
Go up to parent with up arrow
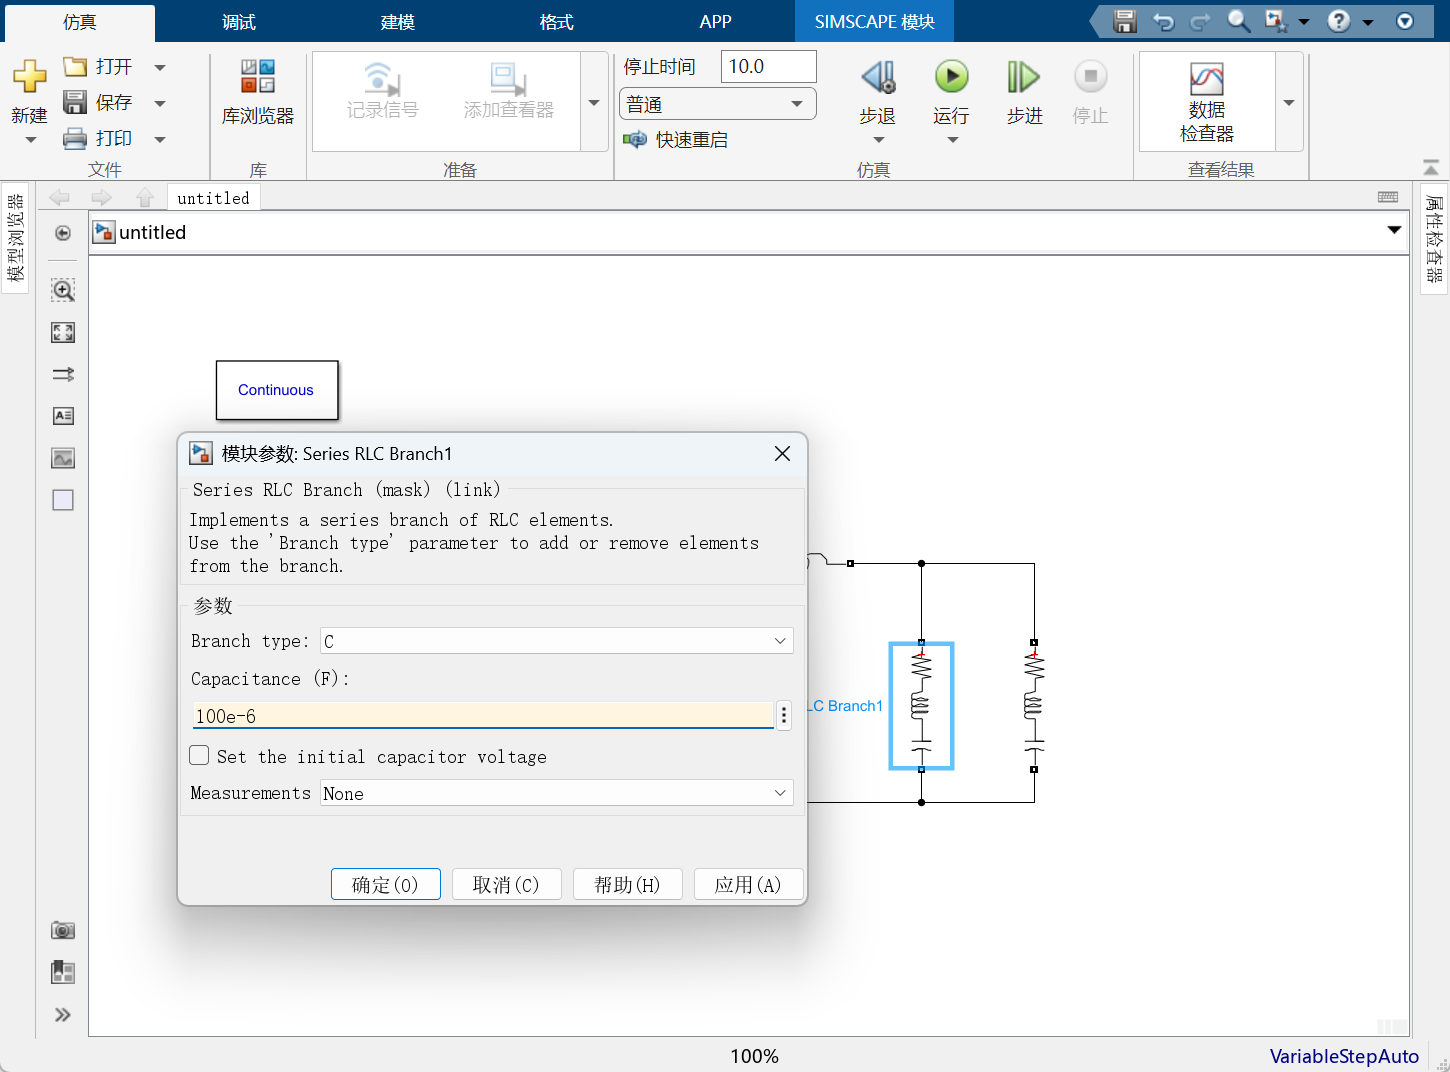145,198
